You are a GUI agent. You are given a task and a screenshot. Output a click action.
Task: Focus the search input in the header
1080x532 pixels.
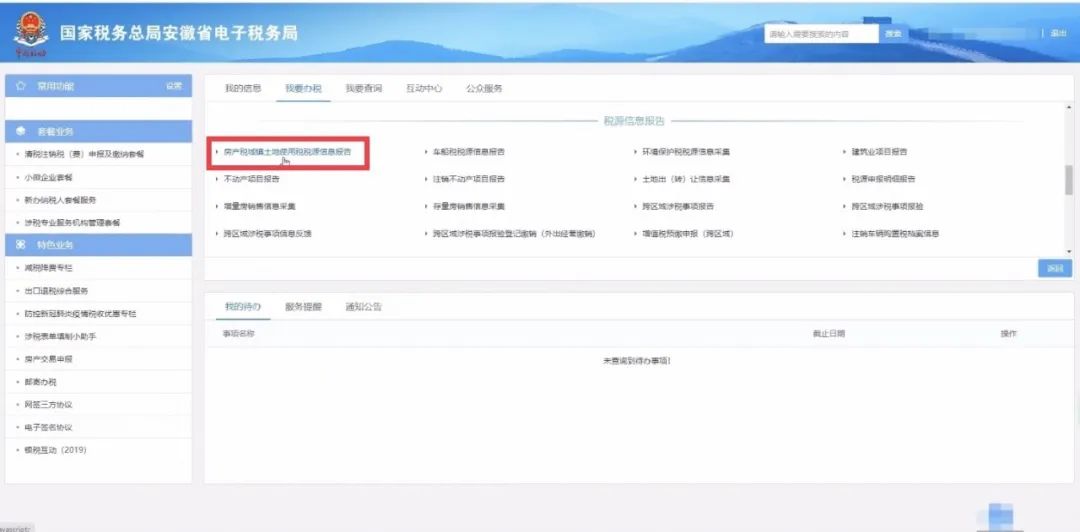coord(821,34)
